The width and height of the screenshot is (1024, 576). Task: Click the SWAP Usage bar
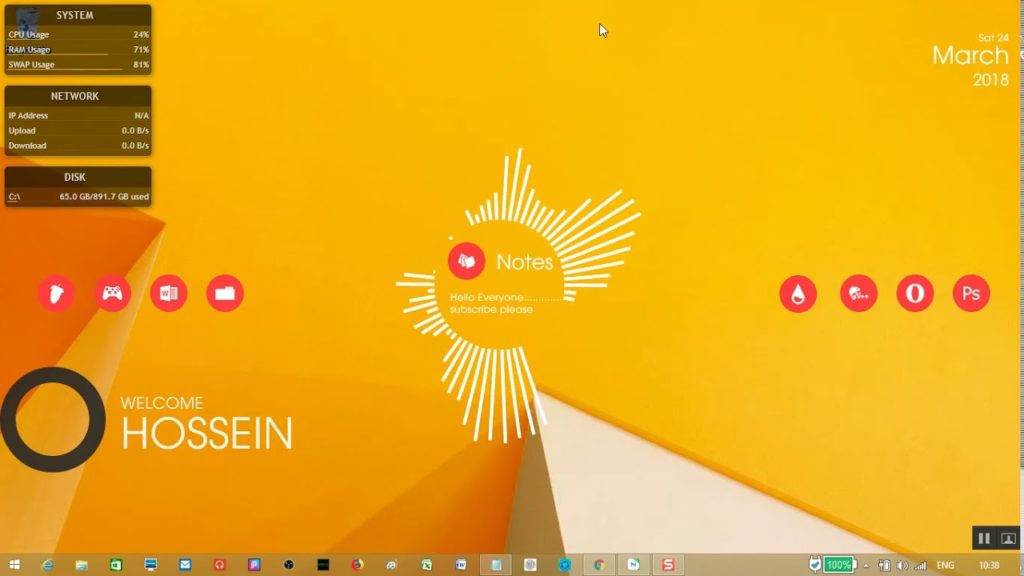pos(78,65)
